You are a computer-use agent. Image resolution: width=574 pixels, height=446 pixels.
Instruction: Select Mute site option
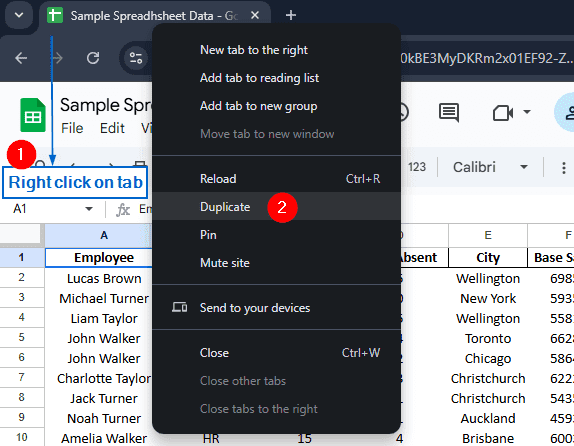tap(276, 263)
